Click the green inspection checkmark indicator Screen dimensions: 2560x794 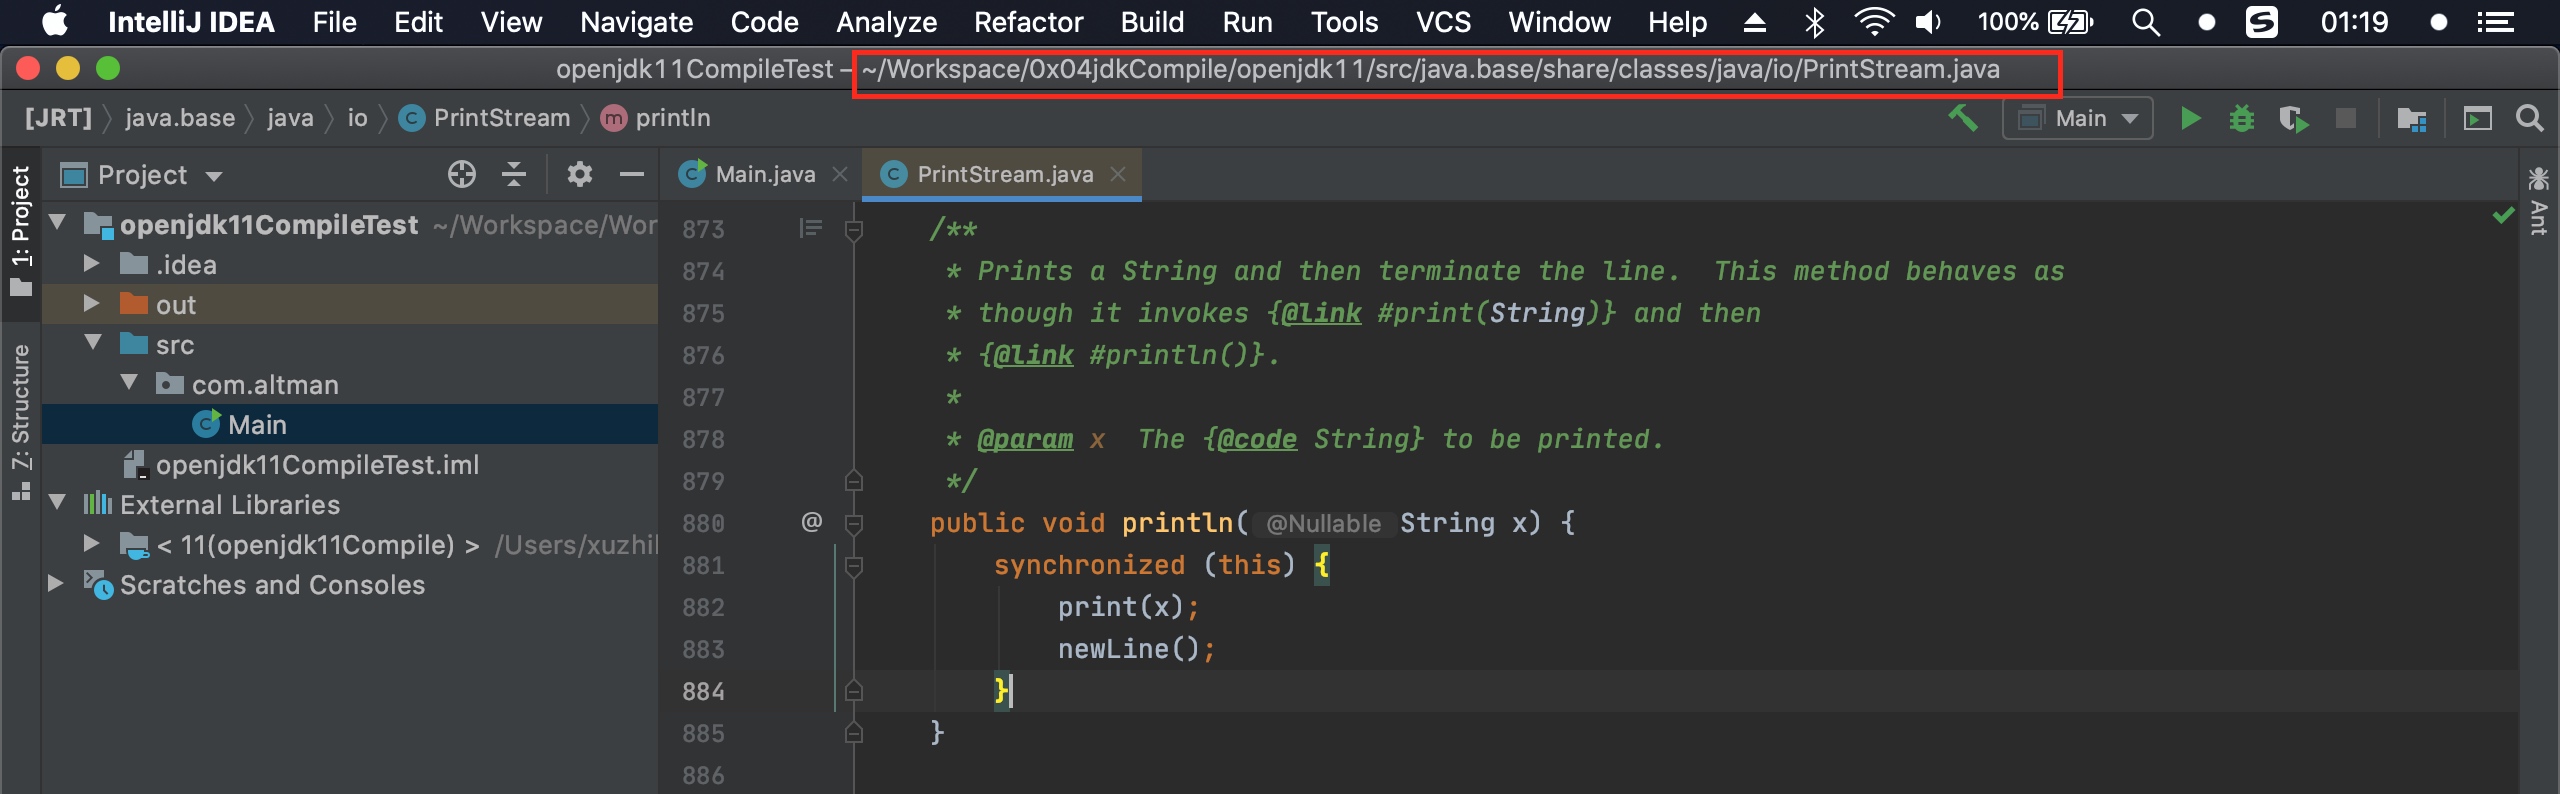click(2503, 215)
